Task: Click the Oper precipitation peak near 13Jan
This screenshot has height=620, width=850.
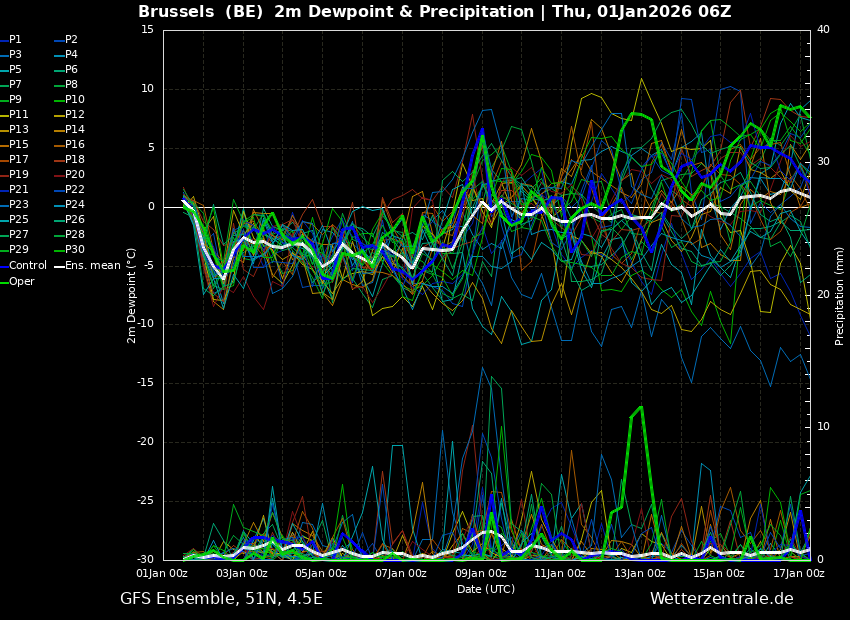Action: coord(641,407)
